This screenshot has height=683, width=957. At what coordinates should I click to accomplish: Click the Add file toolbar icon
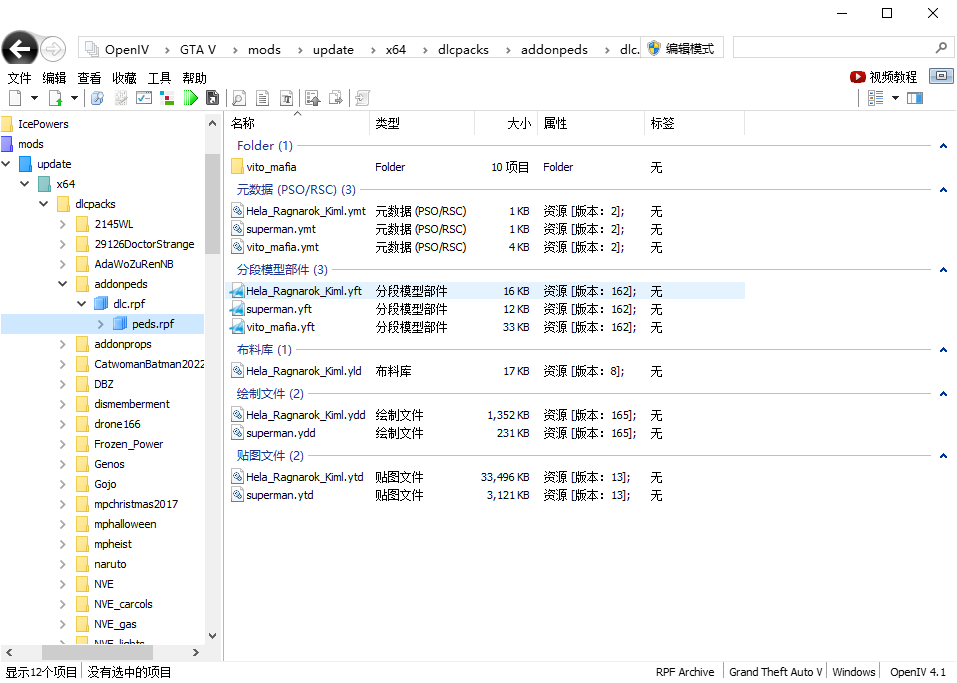pyautogui.click(x=56, y=98)
